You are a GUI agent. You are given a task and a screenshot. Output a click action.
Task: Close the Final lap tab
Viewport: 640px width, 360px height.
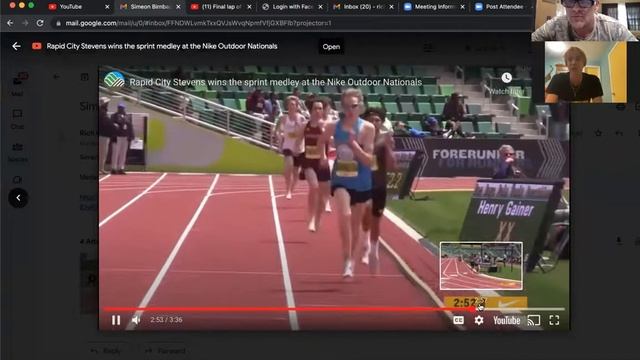pyautogui.click(x=249, y=7)
